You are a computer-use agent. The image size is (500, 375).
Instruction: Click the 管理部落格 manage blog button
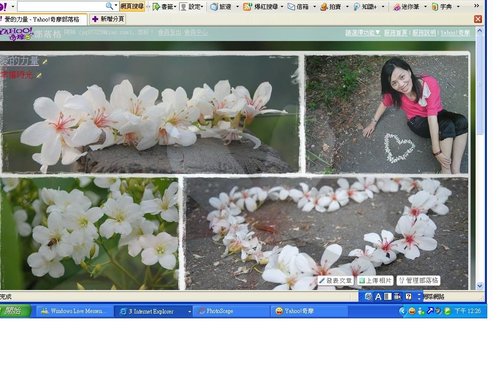[x=419, y=281]
